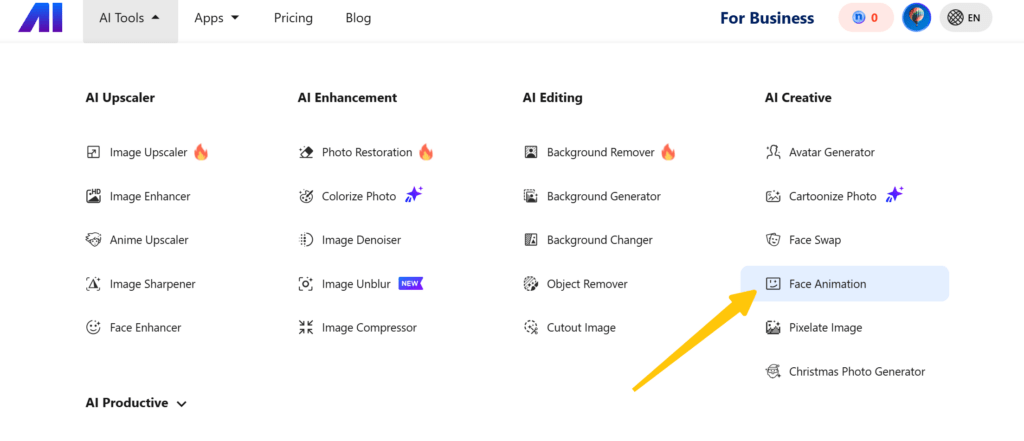Open the Apps dropdown menu
The image size is (1024, 441).
point(216,18)
